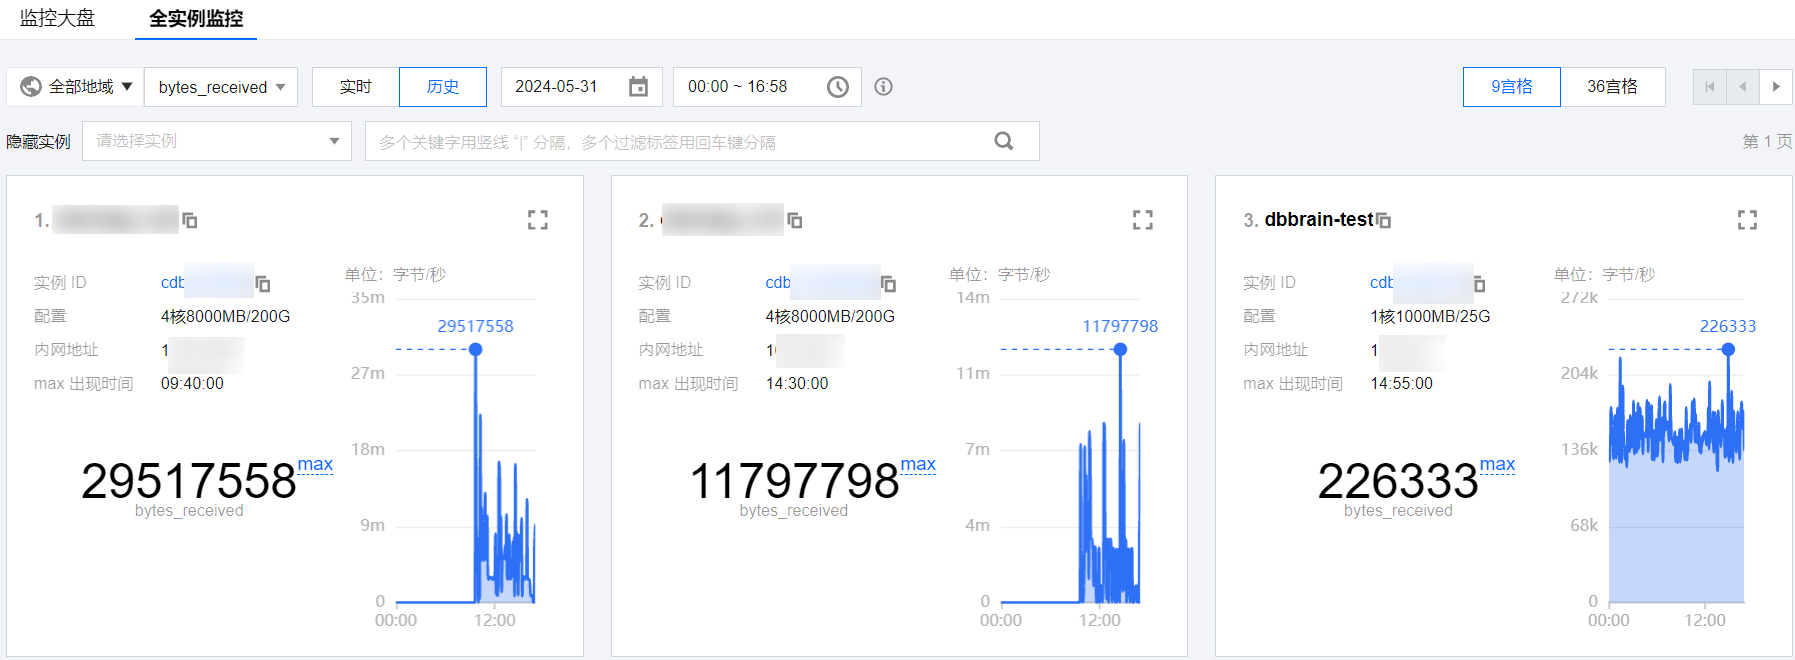This screenshot has height=660, width=1795.
Task: Copy the name of instance 1
Action: pos(190,220)
